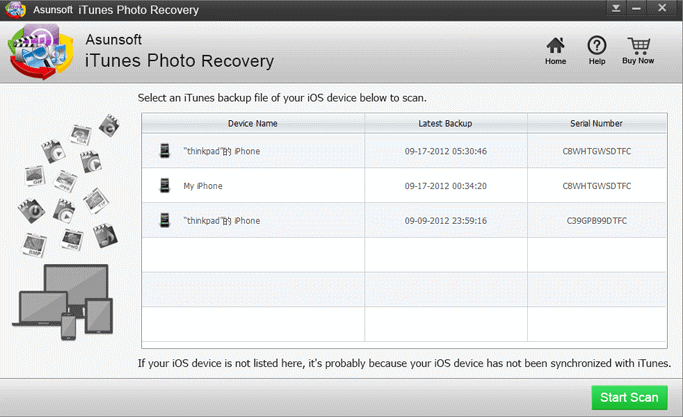683x417 pixels.
Task: Click the small app icon in the title bar
Action: tap(15, 10)
